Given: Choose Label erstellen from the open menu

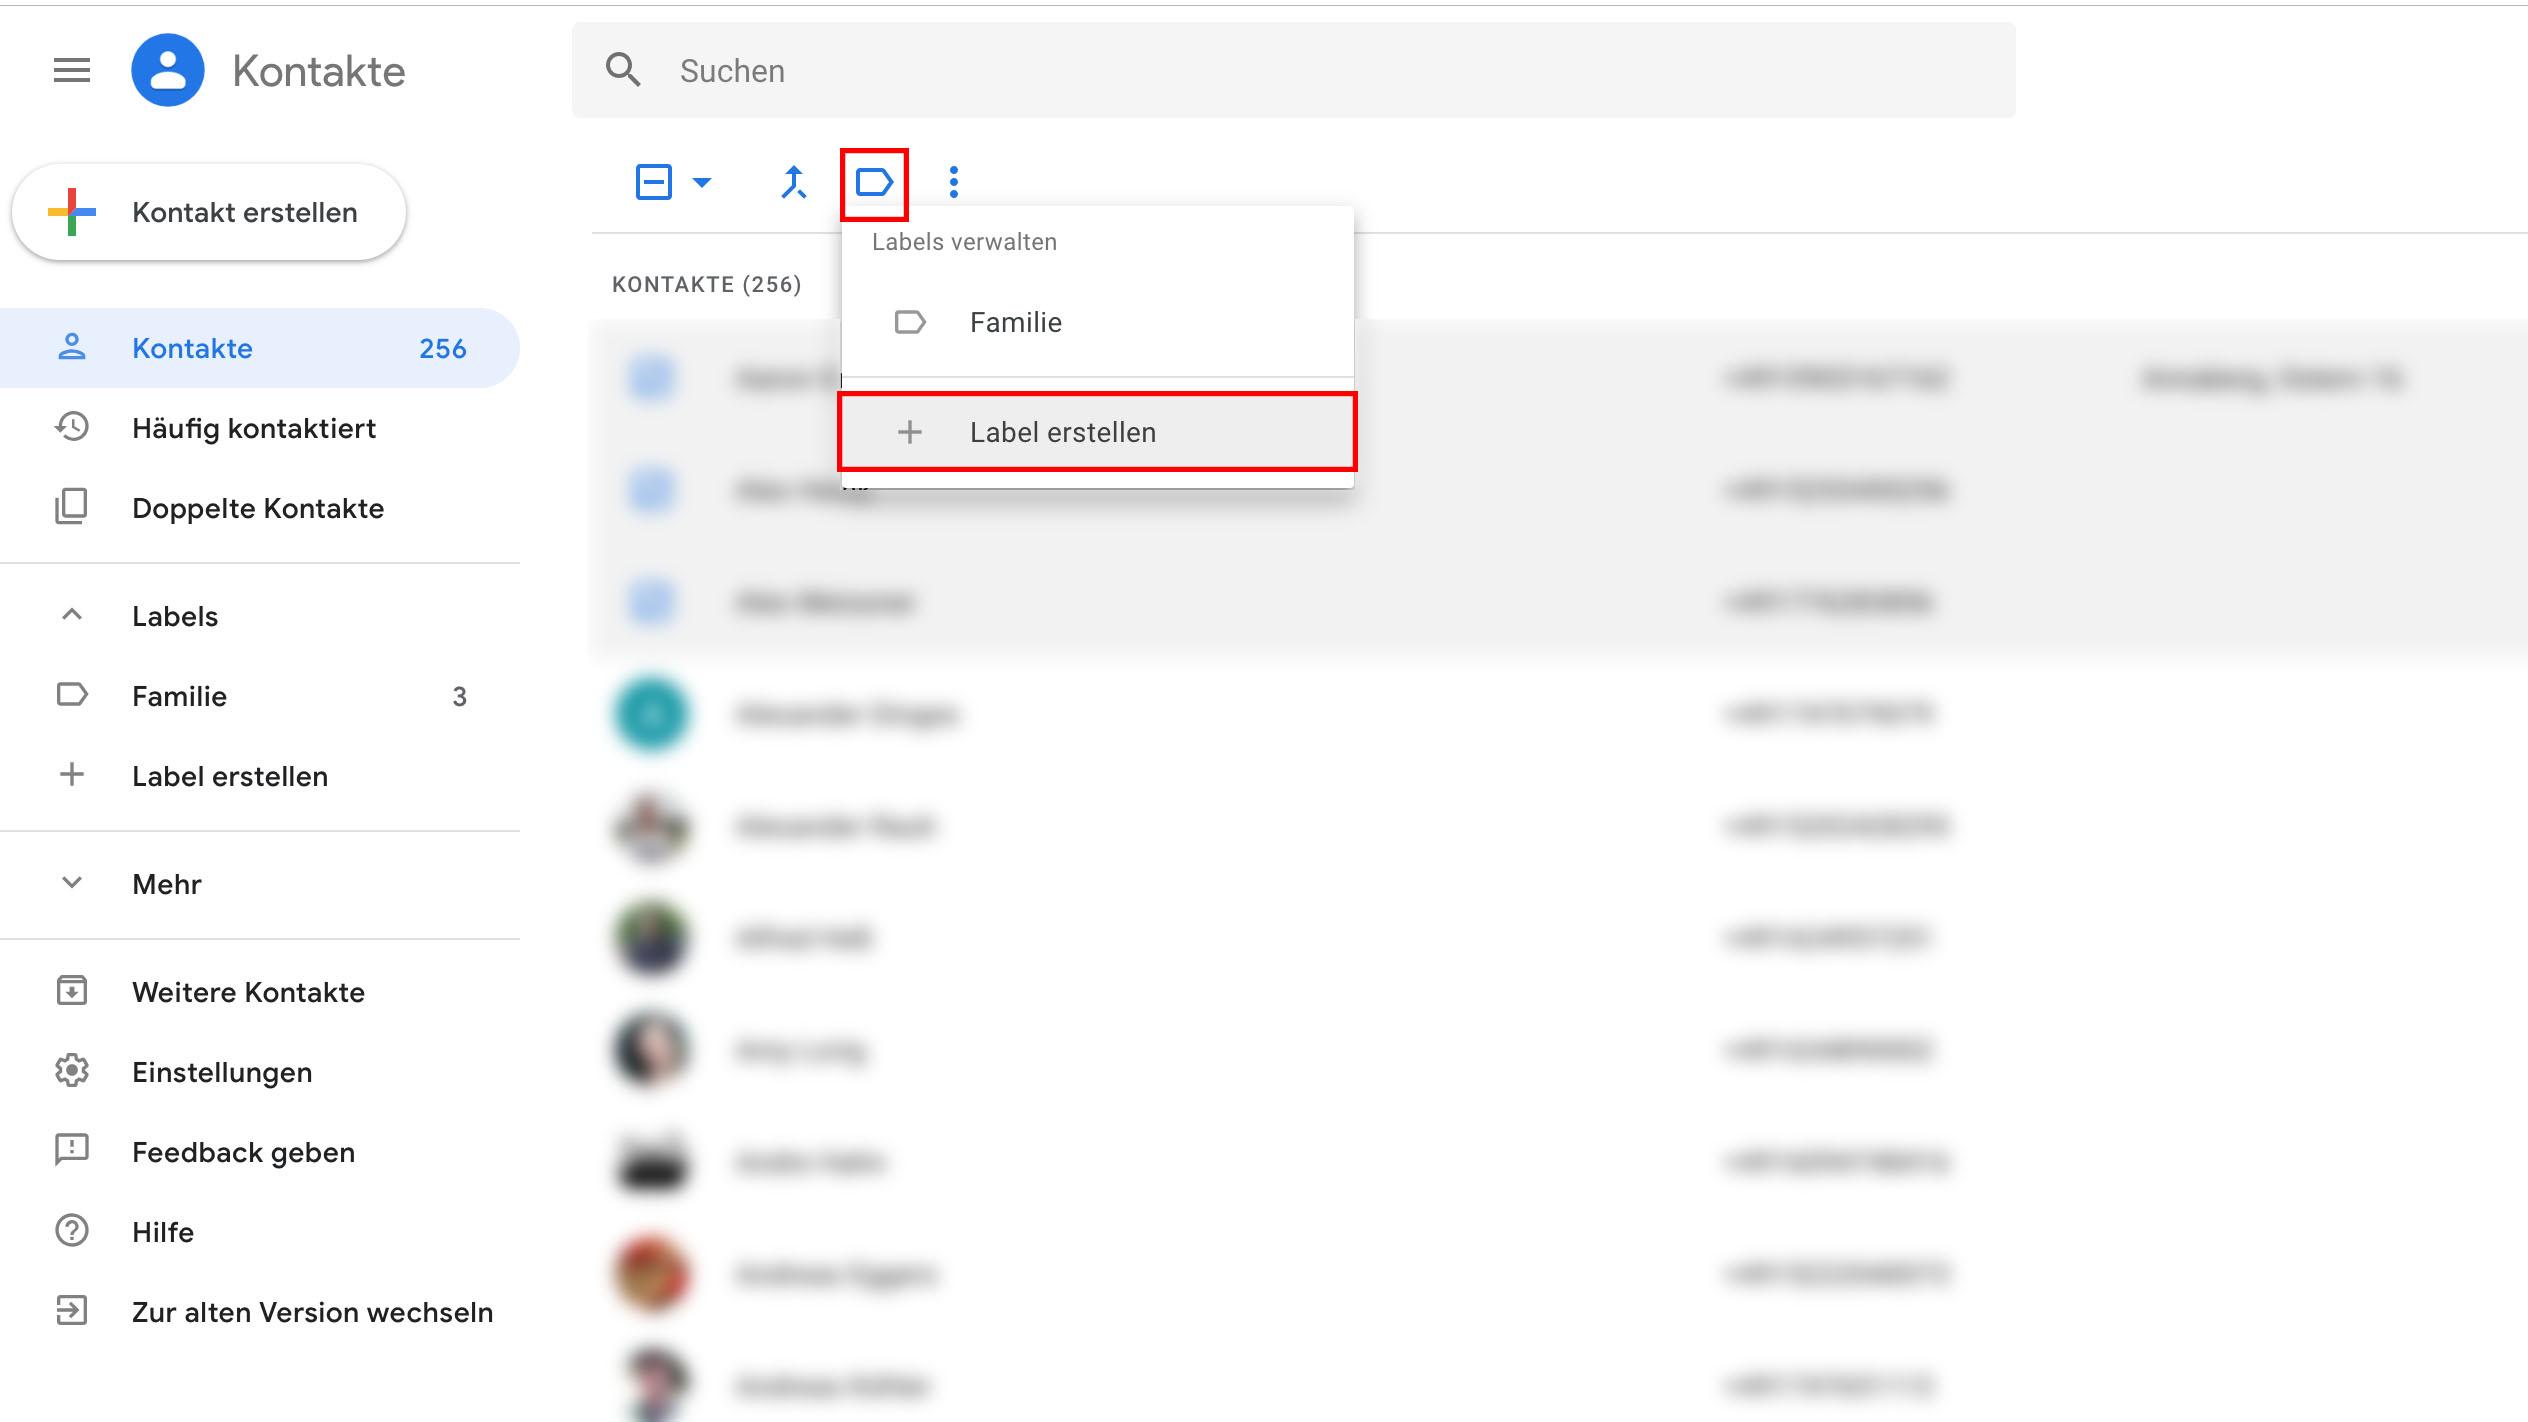Looking at the screenshot, I should pyautogui.click(x=1062, y=432).
